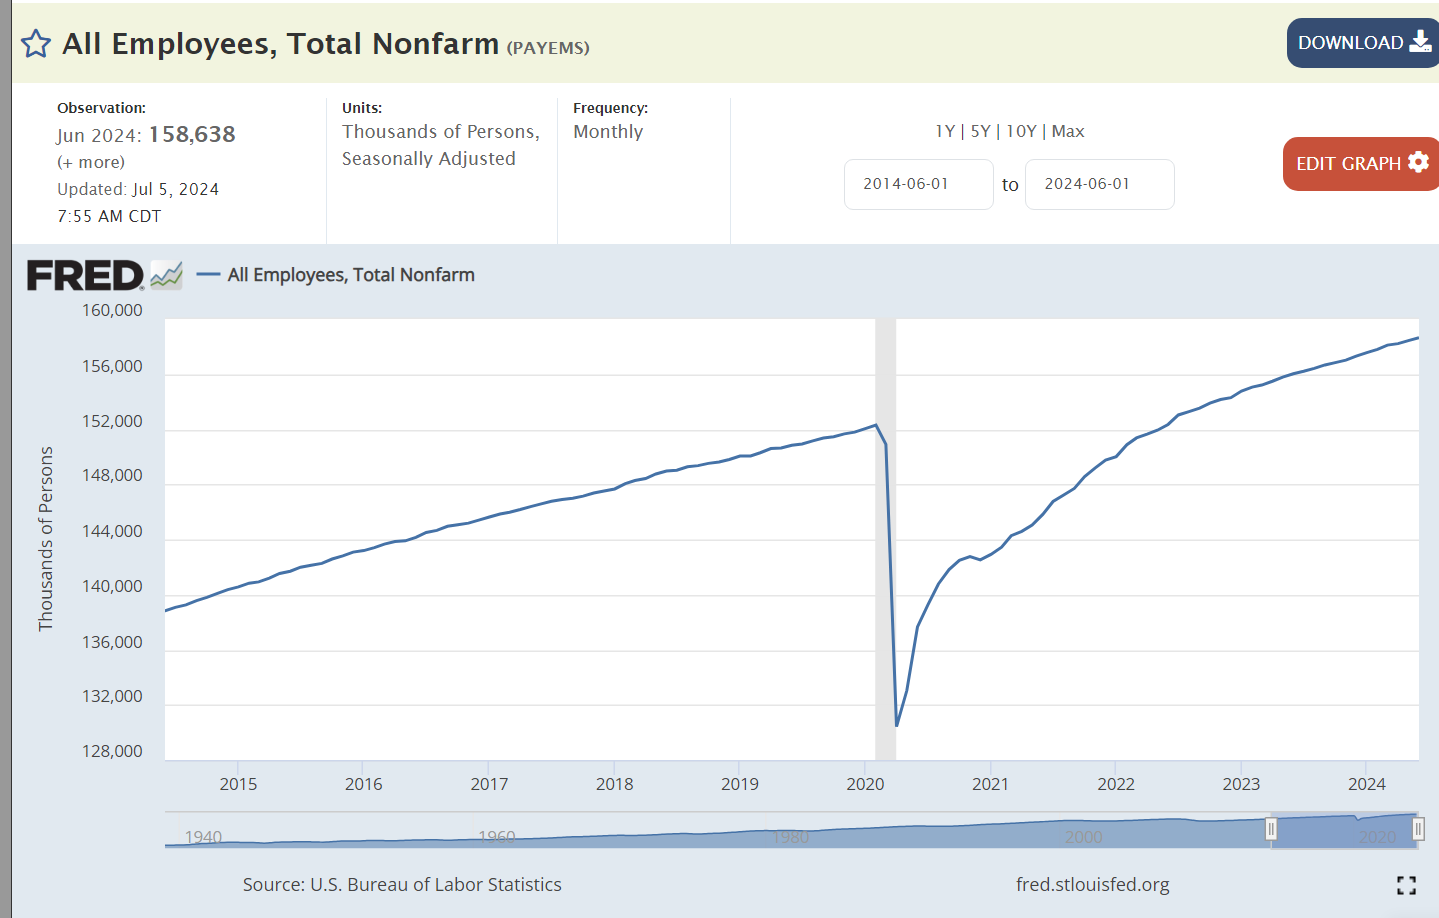
Task: Click the right range slider handle
Action: (1417, 829)
